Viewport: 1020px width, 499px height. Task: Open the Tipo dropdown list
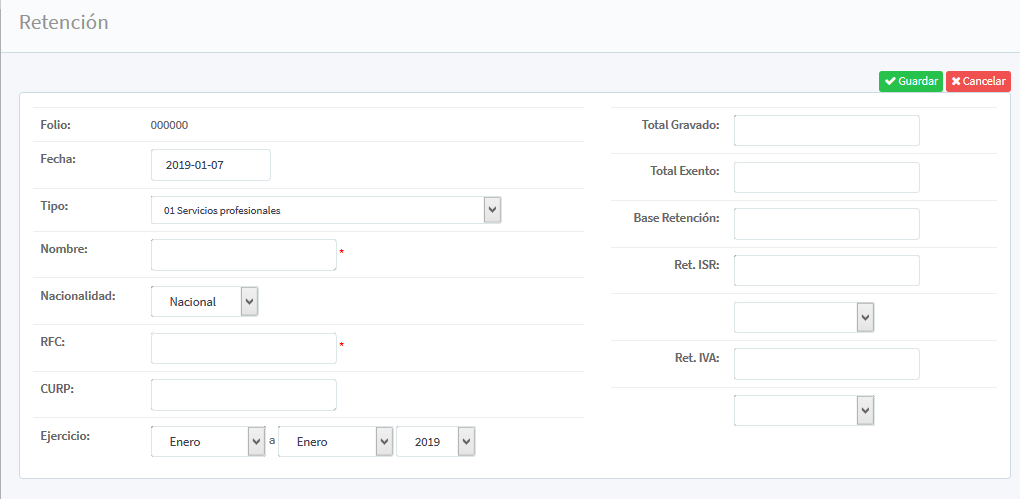pos(325,210)
